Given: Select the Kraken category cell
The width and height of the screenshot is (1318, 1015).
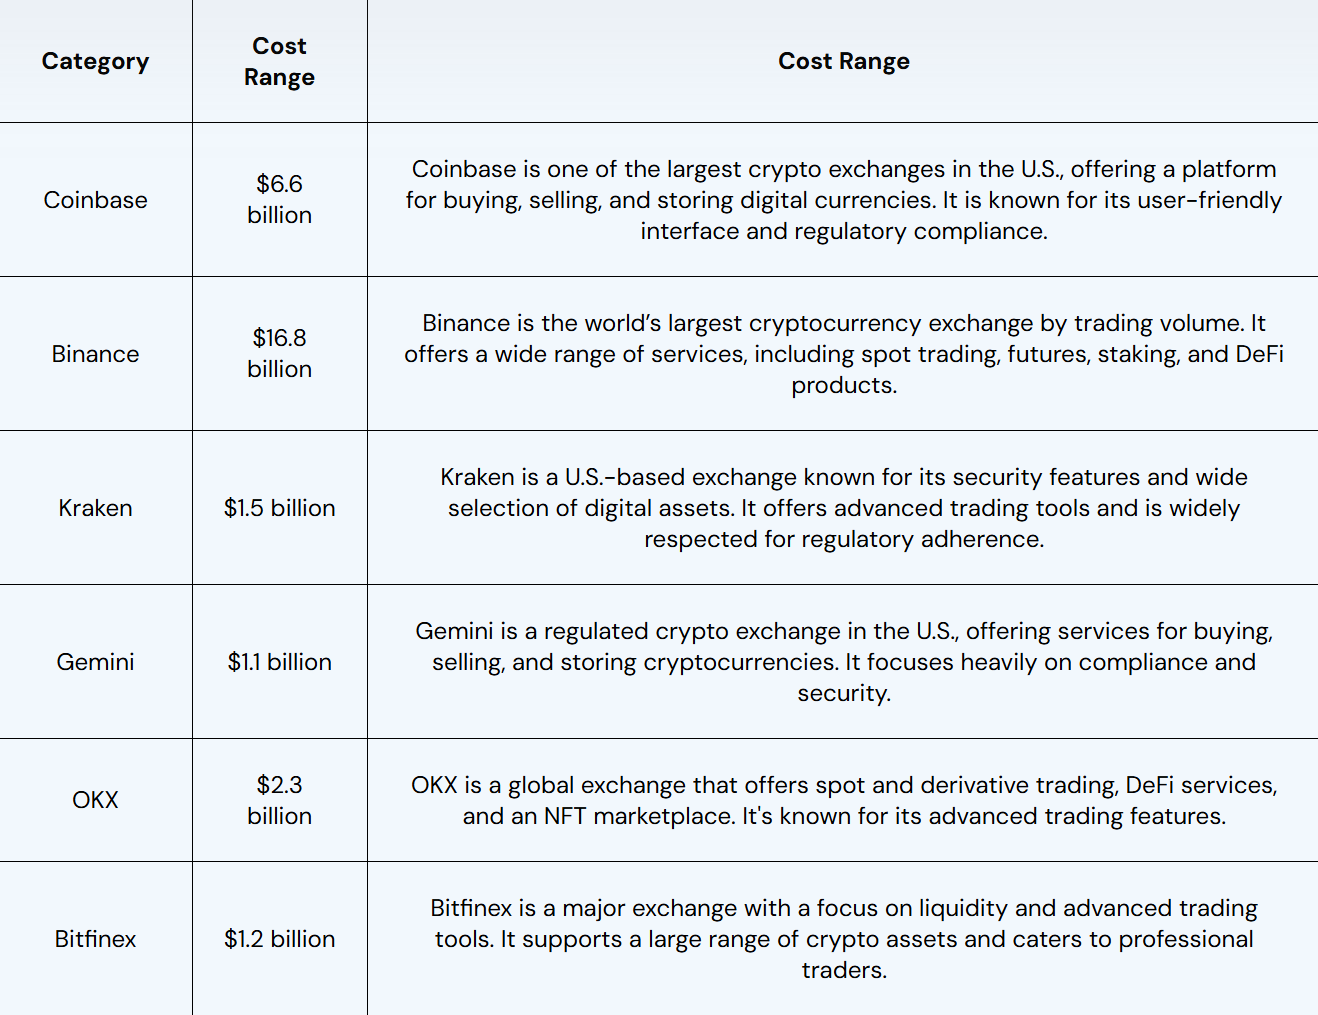Looking at the screenshot, I should tap(95, 508).
